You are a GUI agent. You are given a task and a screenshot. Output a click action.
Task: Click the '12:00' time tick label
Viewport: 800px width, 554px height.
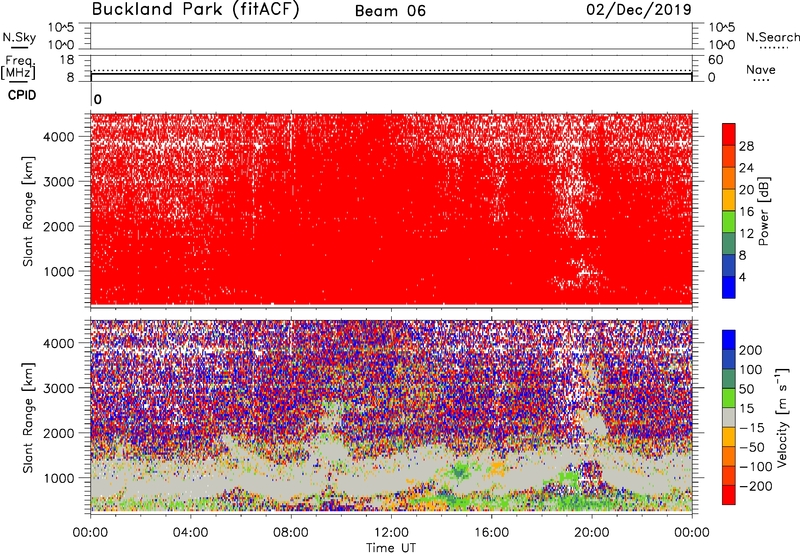tap(391, 533)
